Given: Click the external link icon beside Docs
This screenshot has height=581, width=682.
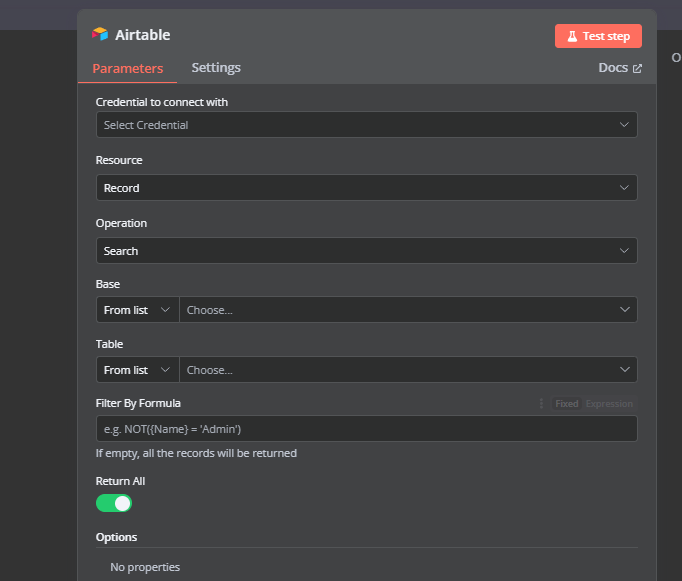Looking at the screenshot, I should [637, 68].
